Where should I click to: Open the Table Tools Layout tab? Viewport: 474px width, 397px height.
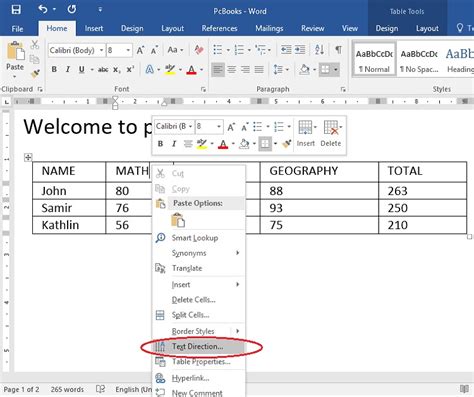(427, 28)
